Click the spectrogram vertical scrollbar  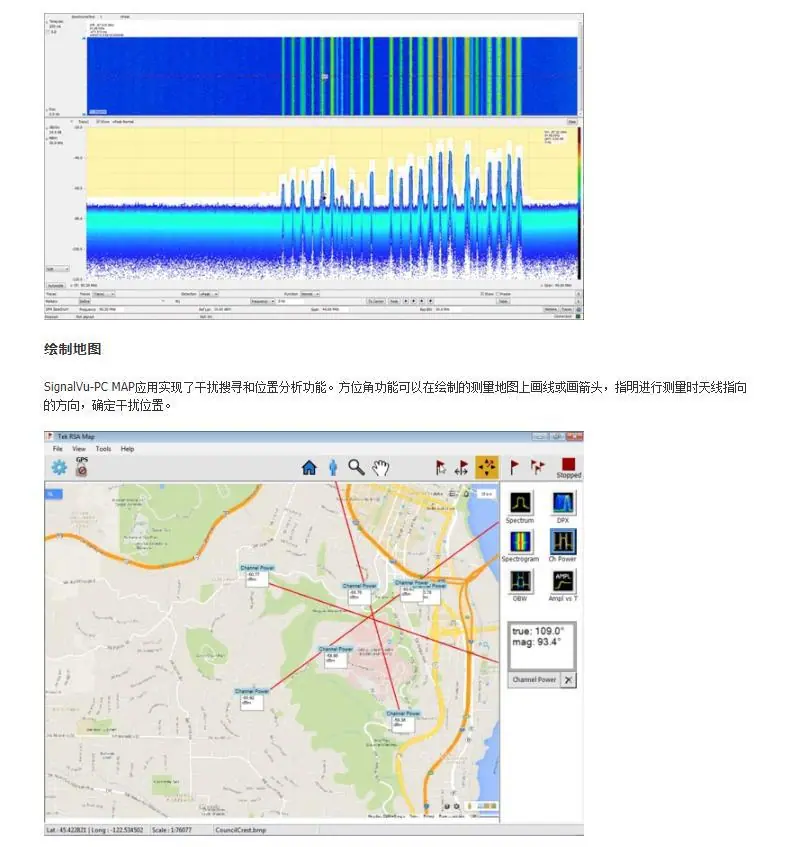coord(580,69)
